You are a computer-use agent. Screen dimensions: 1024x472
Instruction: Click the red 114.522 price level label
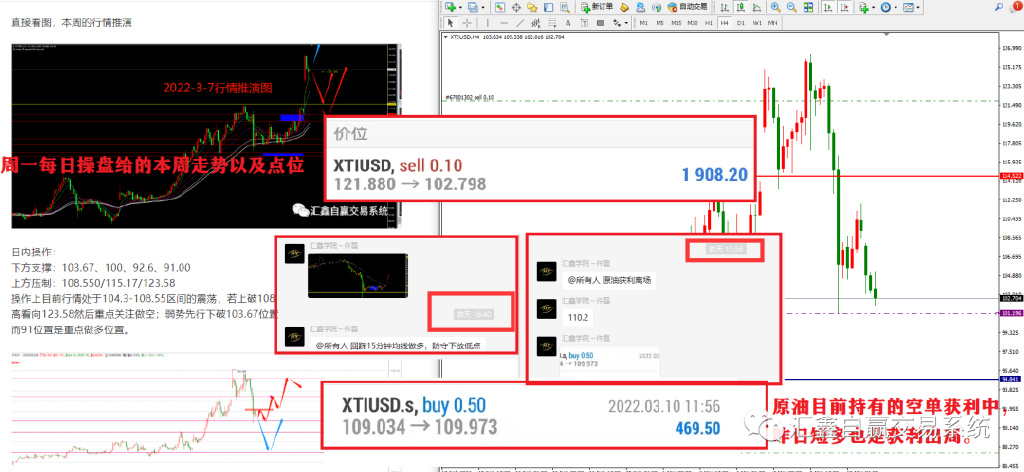pyautogui.click(x=1011, y=176)
